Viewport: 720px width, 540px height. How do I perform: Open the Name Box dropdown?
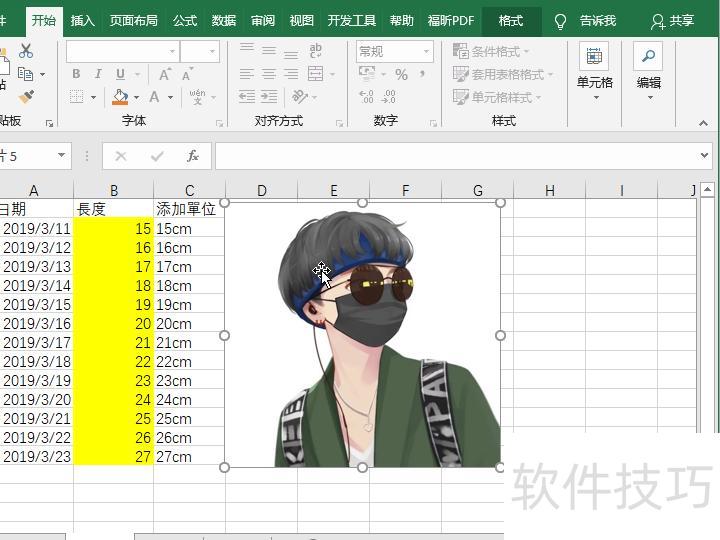click(61, 155)
